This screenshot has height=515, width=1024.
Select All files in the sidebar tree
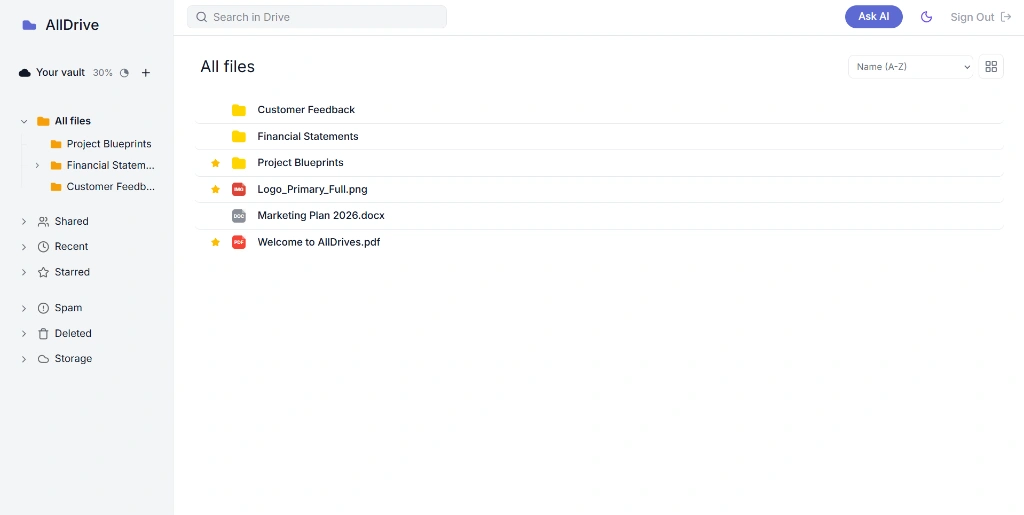(72, 121)
